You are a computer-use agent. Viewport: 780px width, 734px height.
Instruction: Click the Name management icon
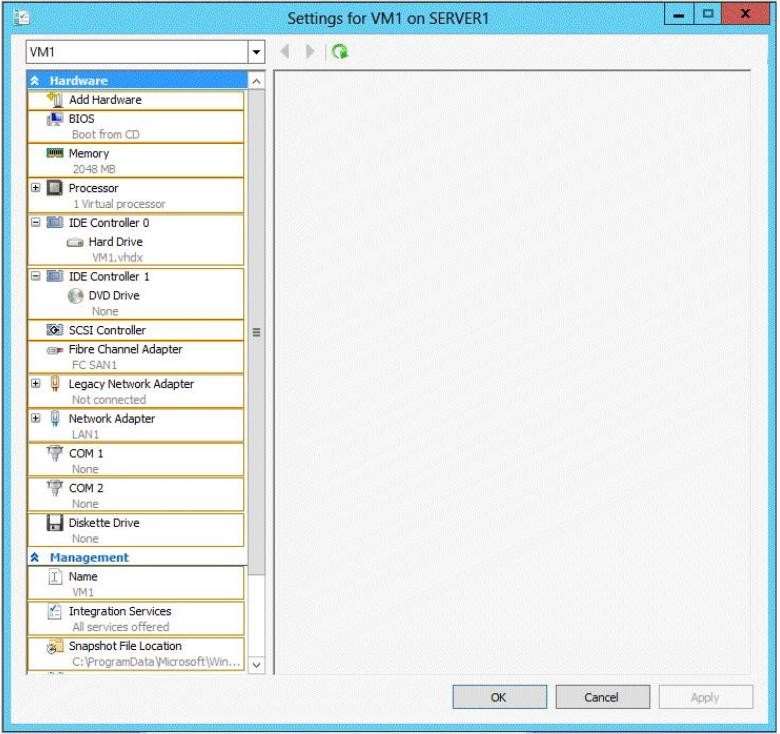(55, 577)
